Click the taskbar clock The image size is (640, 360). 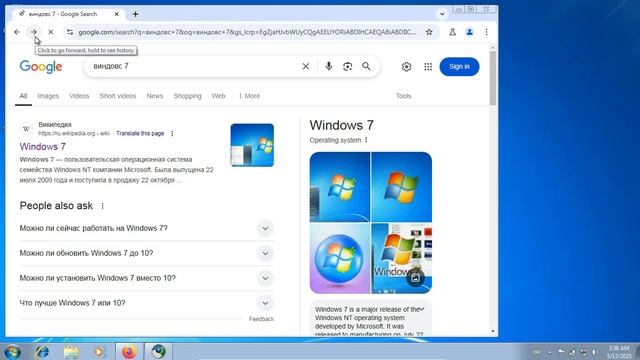tap(619, 352)
